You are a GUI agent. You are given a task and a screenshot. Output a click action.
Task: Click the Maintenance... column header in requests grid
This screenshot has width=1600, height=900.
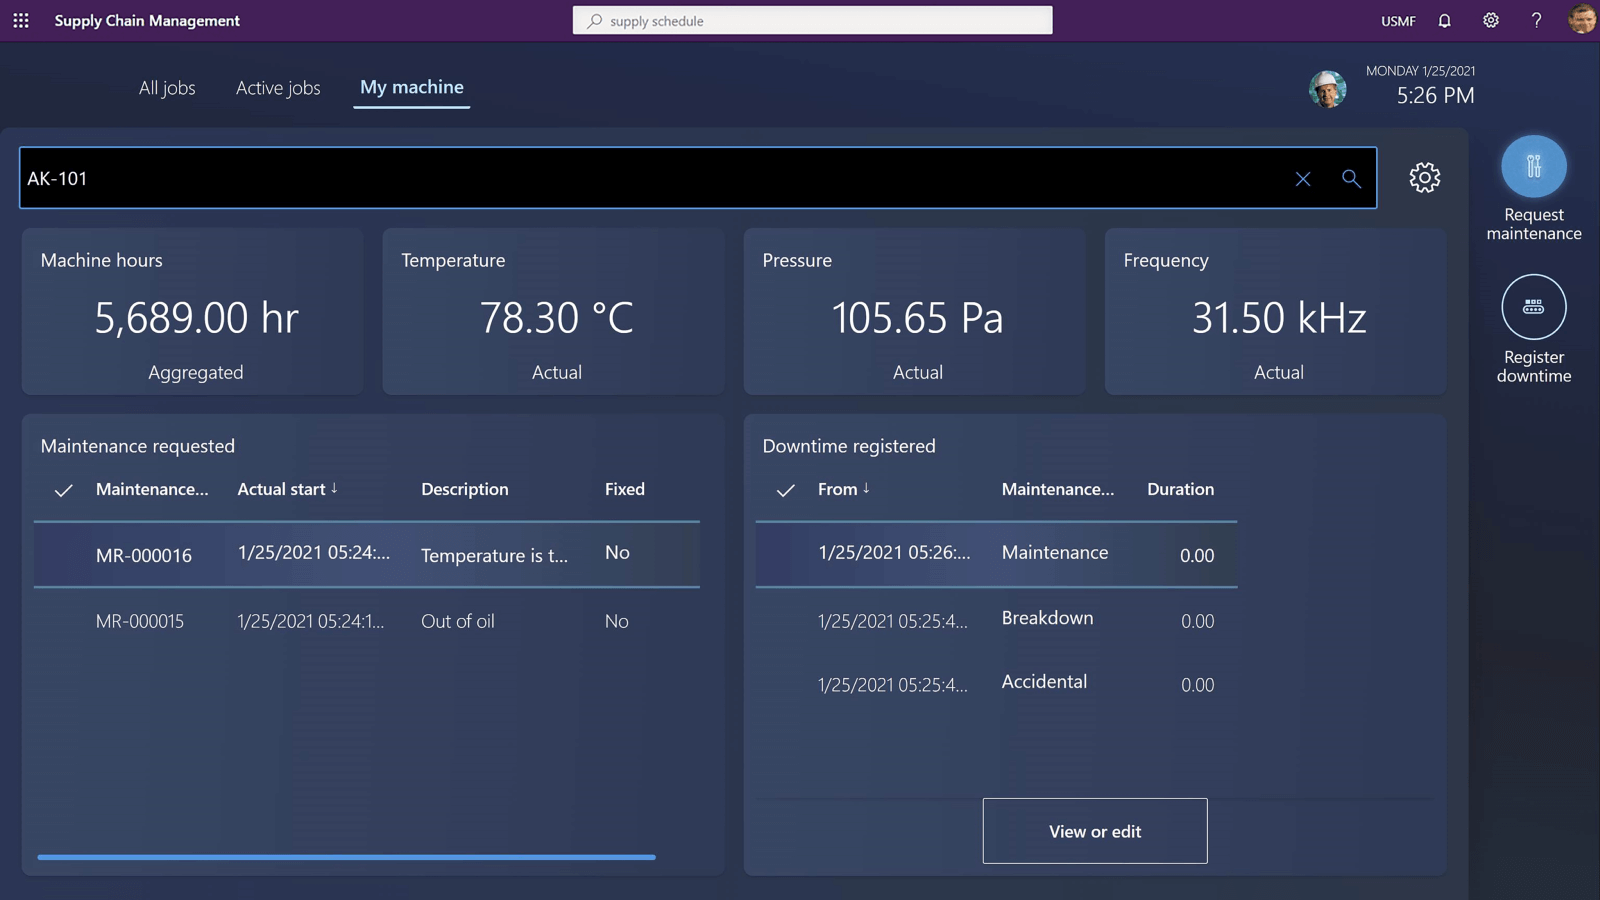(x=152, y=489)
